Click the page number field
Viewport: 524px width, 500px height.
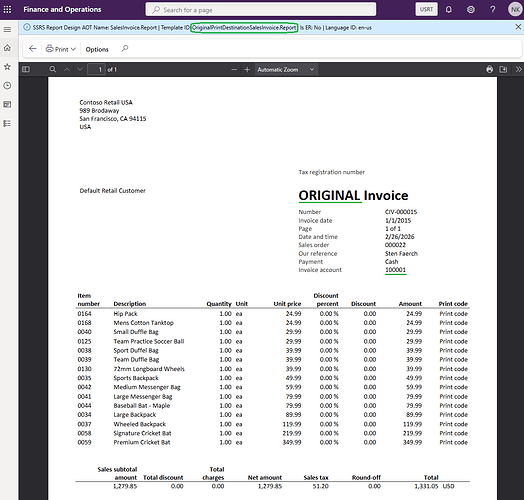[x=96, y=69]
